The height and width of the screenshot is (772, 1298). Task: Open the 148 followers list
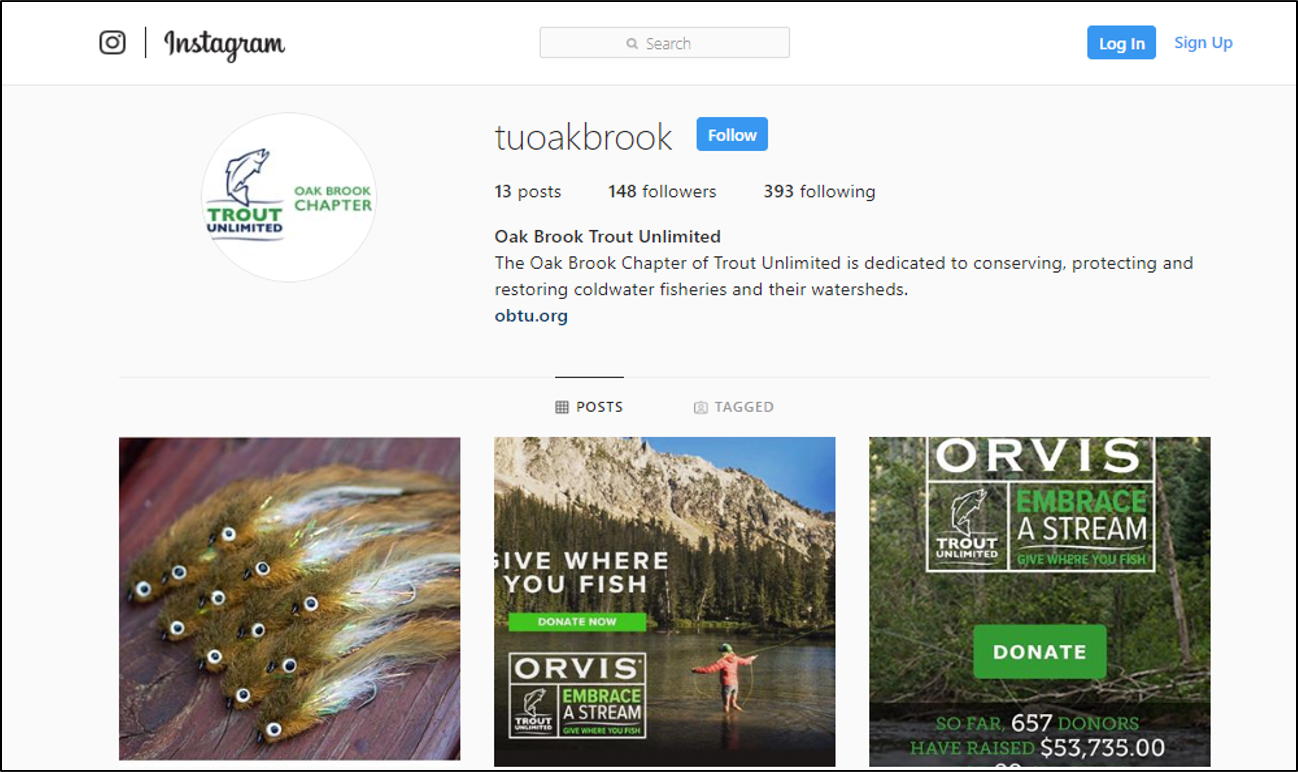point(662,191)
